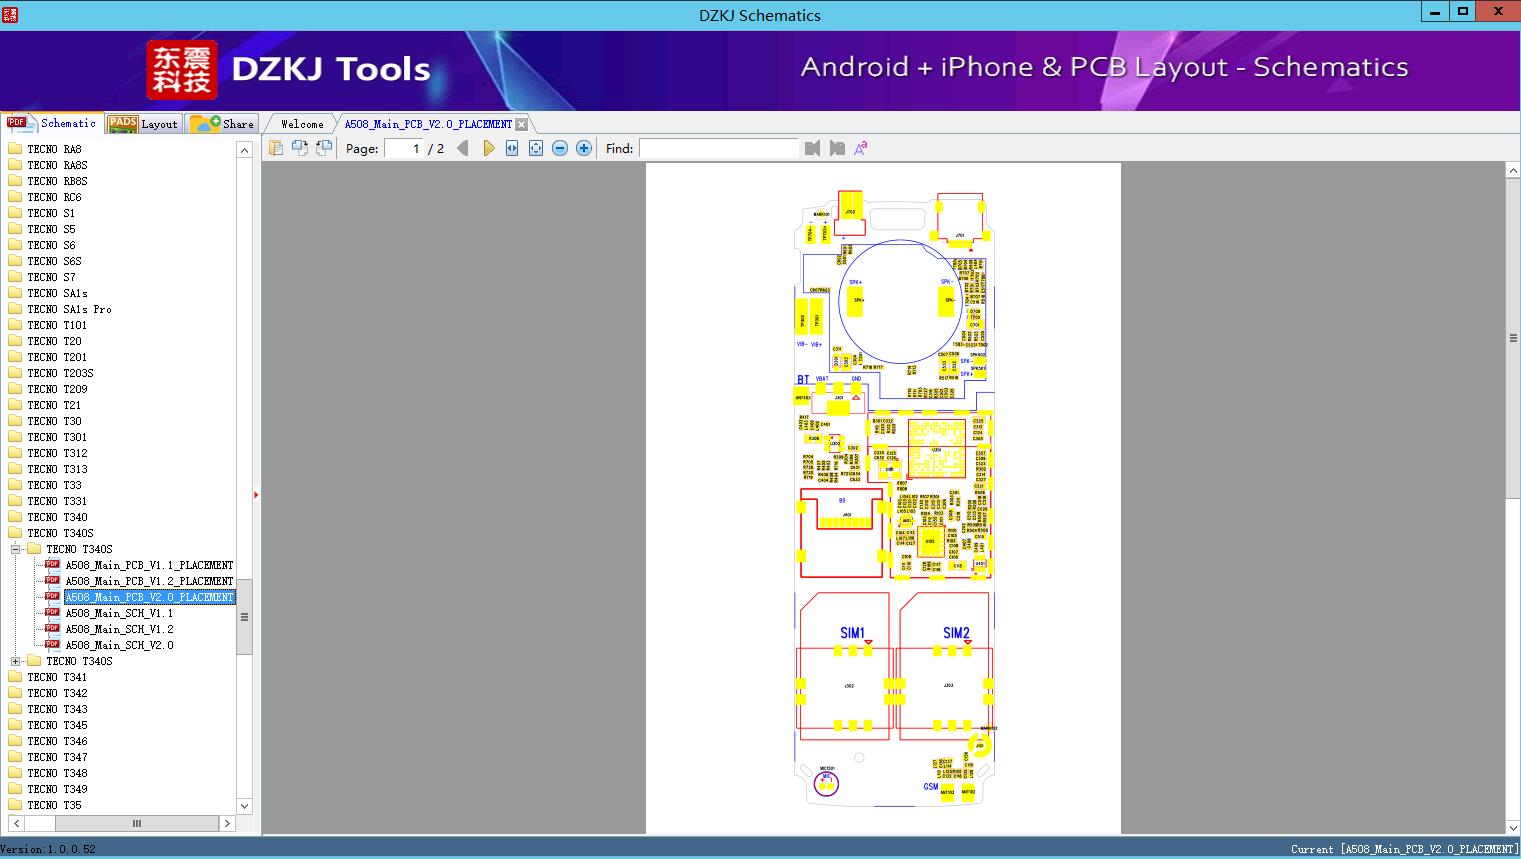
Task: Click the tree panel scroll down arrow
Action: click(x=244, y=806)
